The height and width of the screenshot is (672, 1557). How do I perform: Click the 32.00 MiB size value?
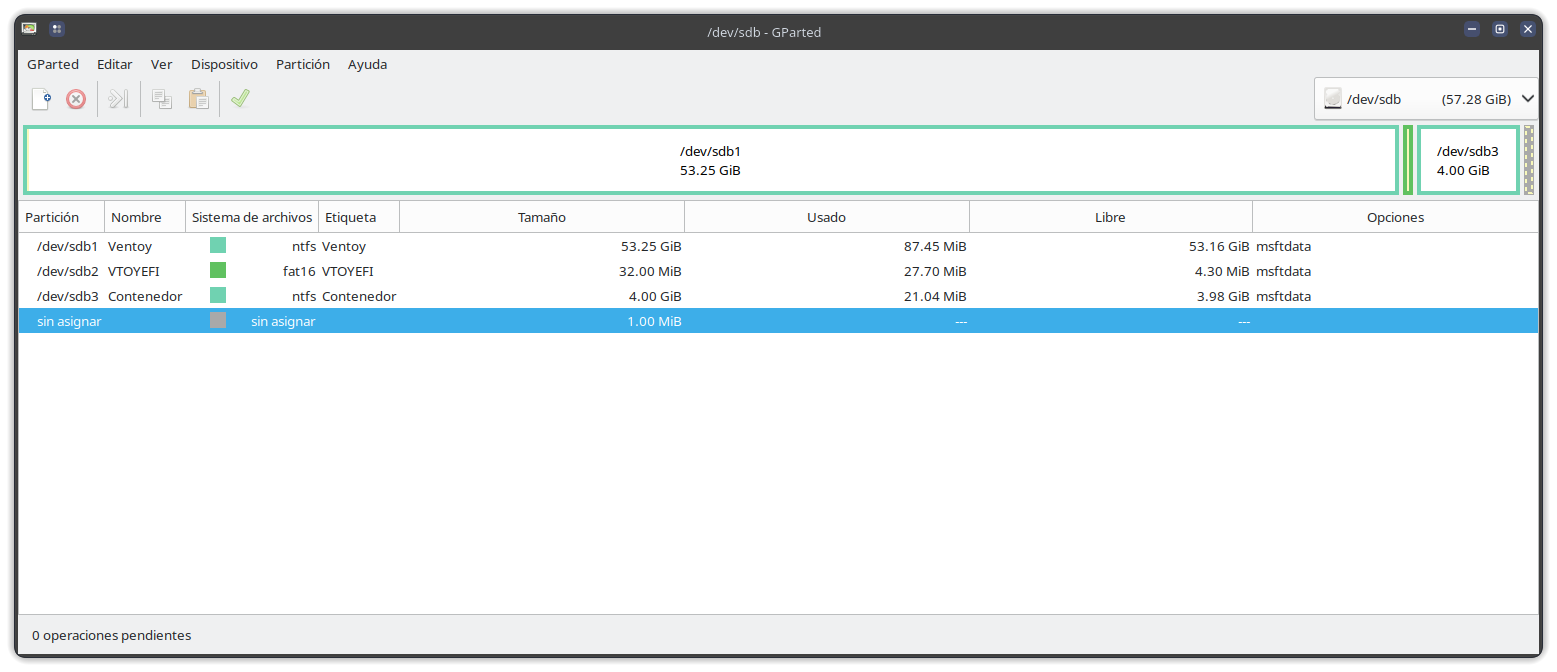pyautogui.click(x=649, y=271)
